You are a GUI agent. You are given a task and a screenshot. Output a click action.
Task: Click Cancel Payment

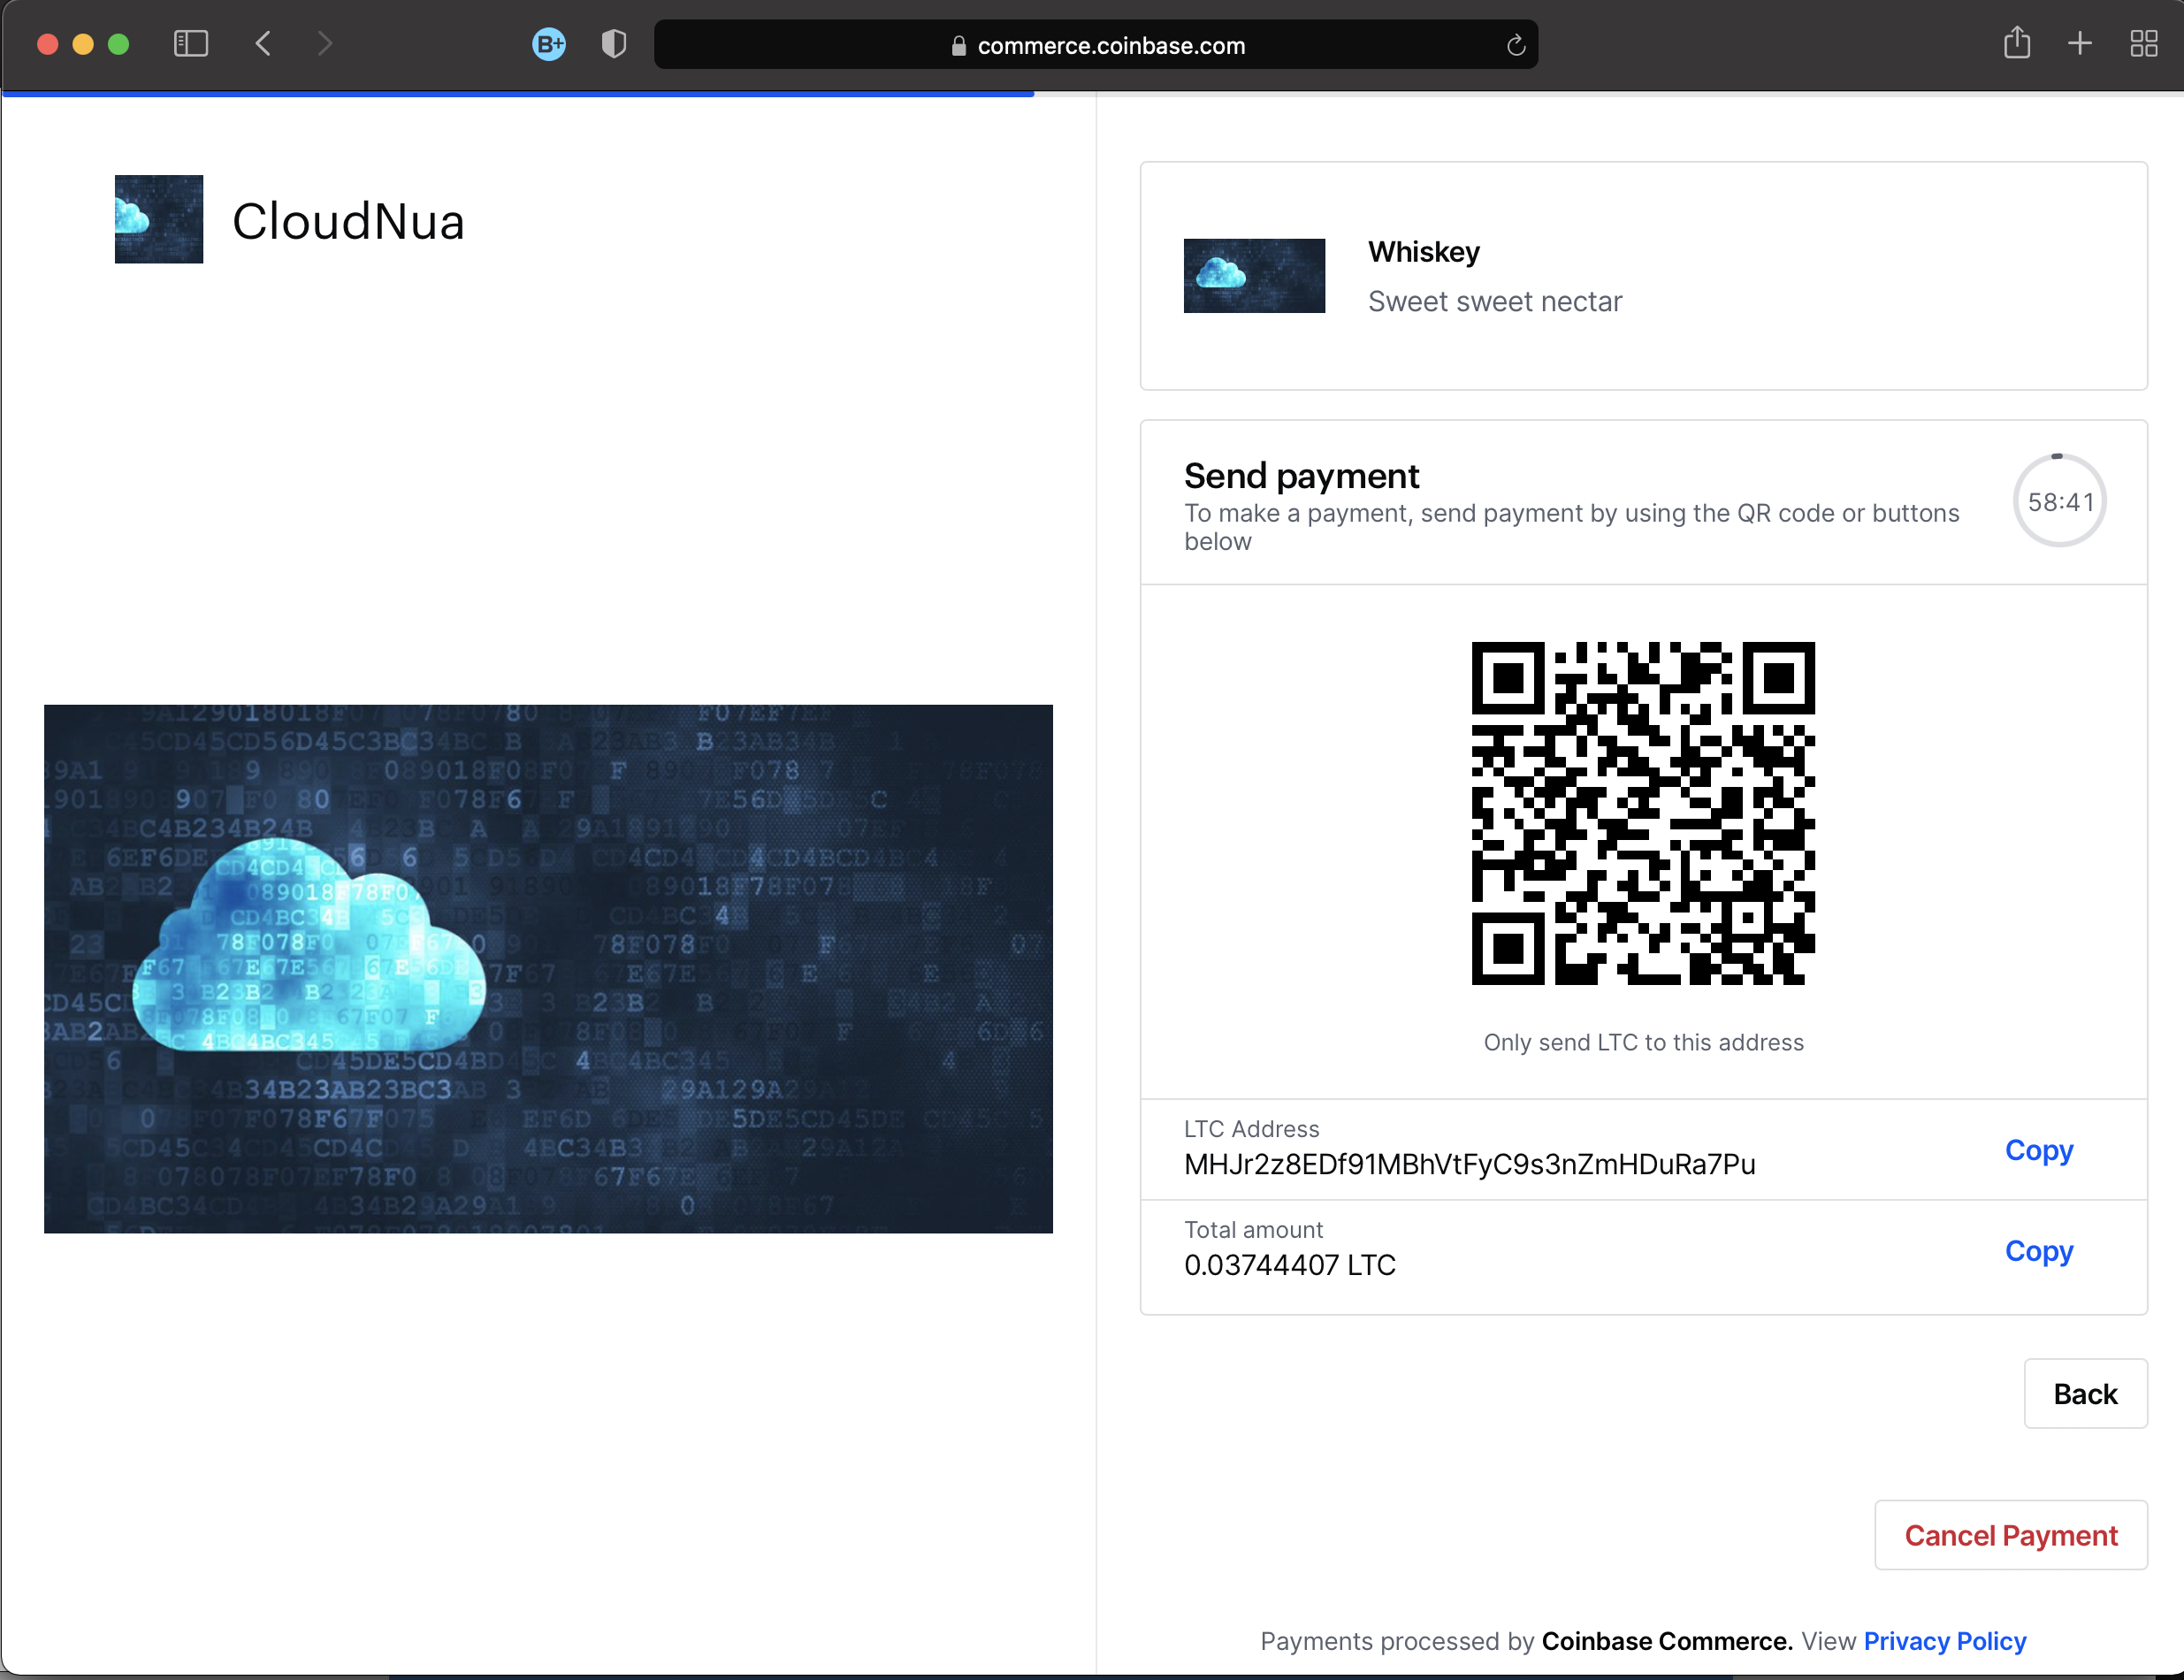tap(2011, 1535)
